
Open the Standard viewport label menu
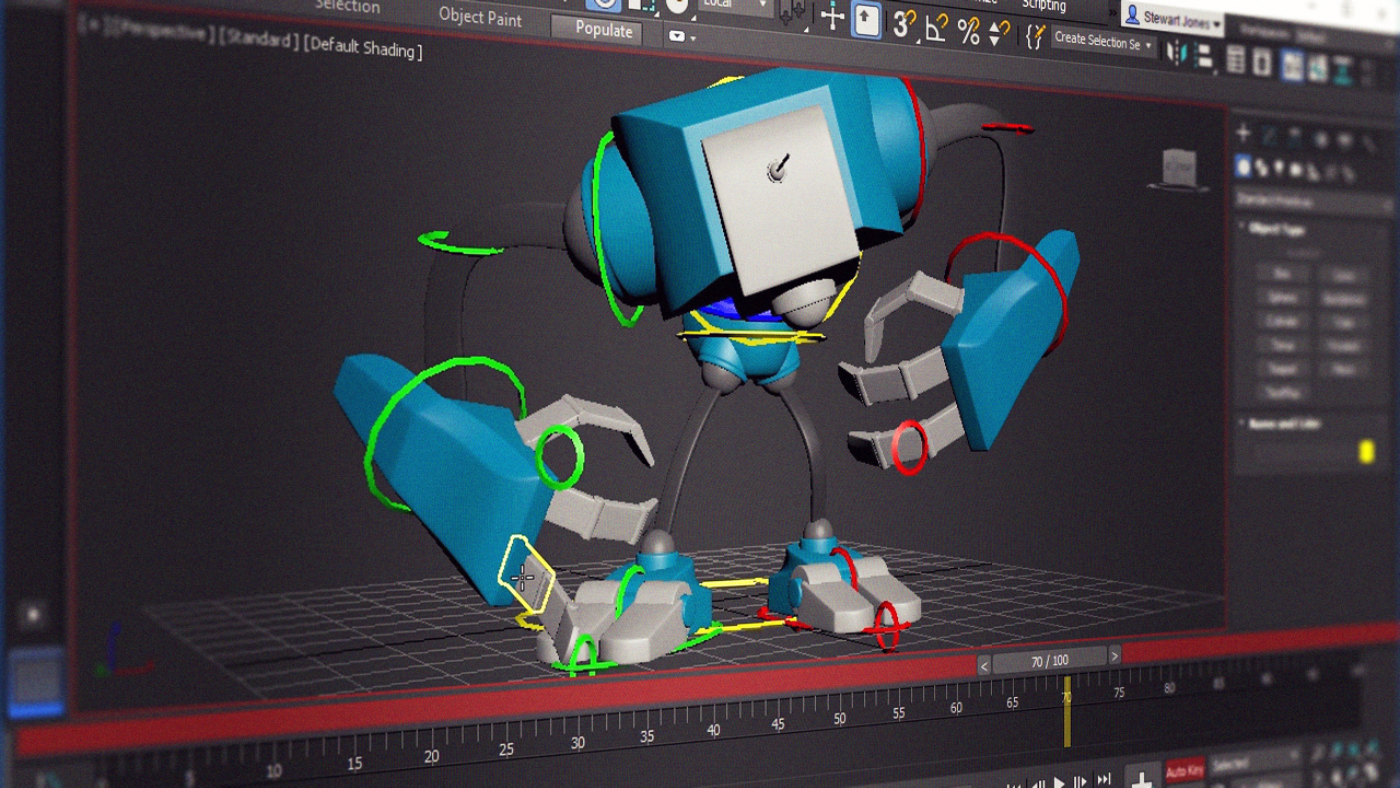258,41
